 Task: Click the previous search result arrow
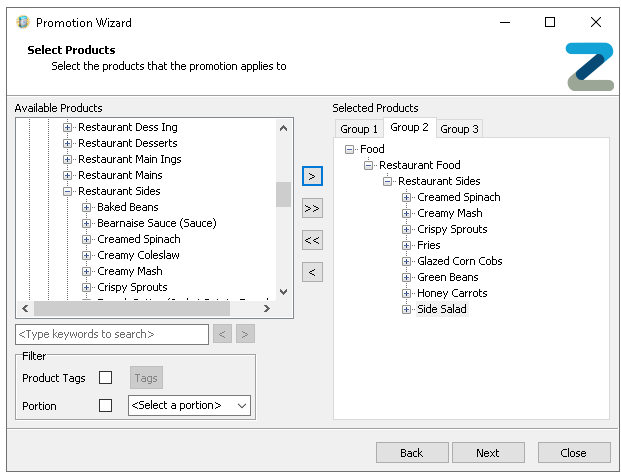pyautogui.click(x=223, y=334)
